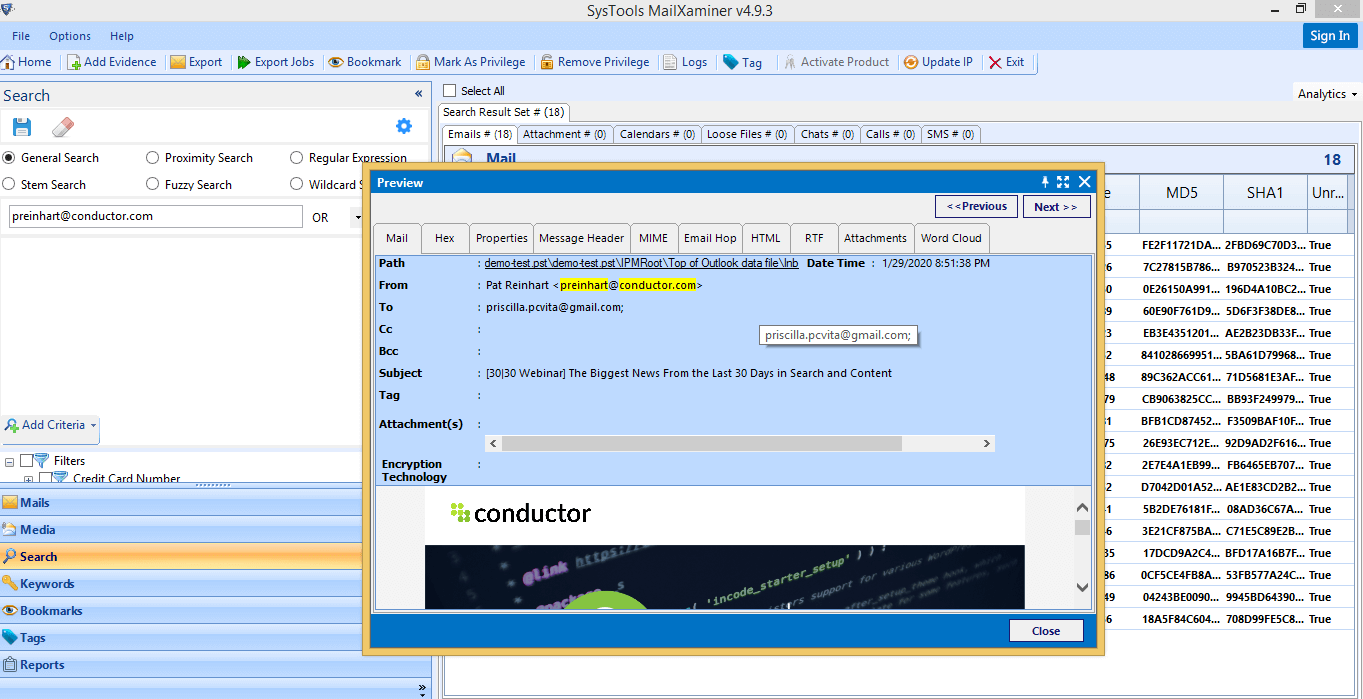
Task: Switch to the Hex preview tab
Action: 445,238
